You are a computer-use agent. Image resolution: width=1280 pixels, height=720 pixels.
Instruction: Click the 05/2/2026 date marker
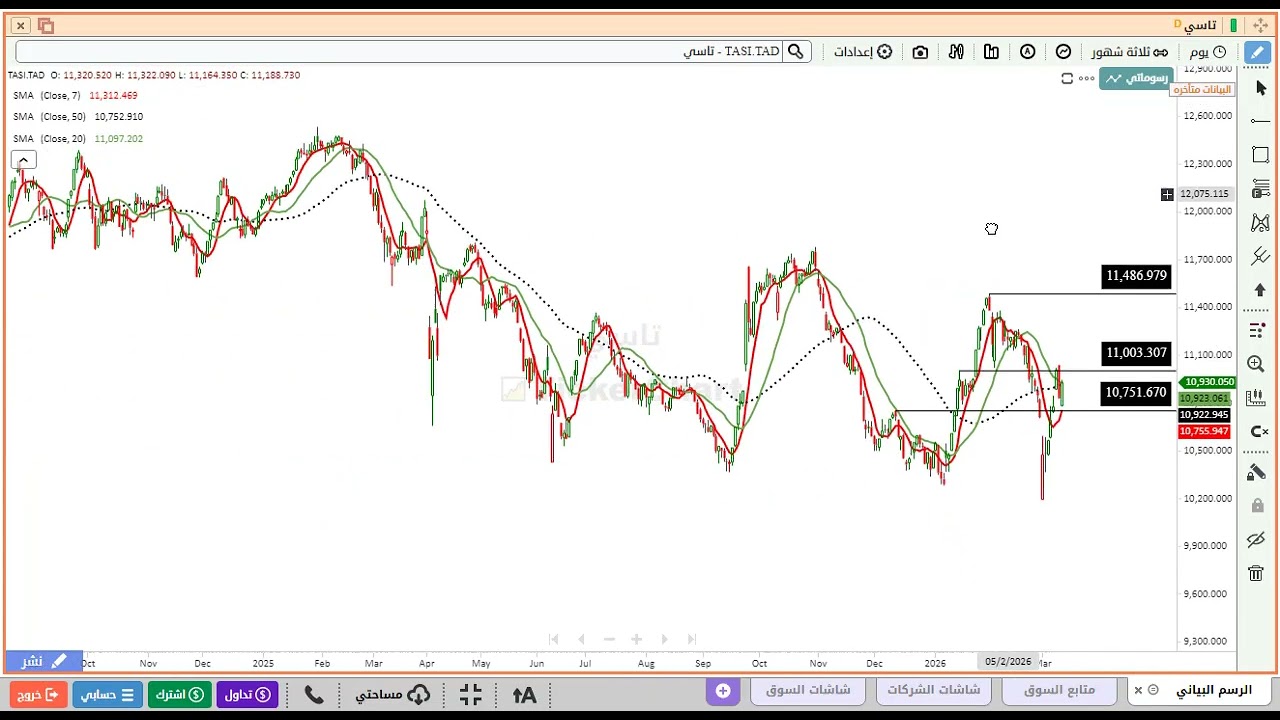1008,662
